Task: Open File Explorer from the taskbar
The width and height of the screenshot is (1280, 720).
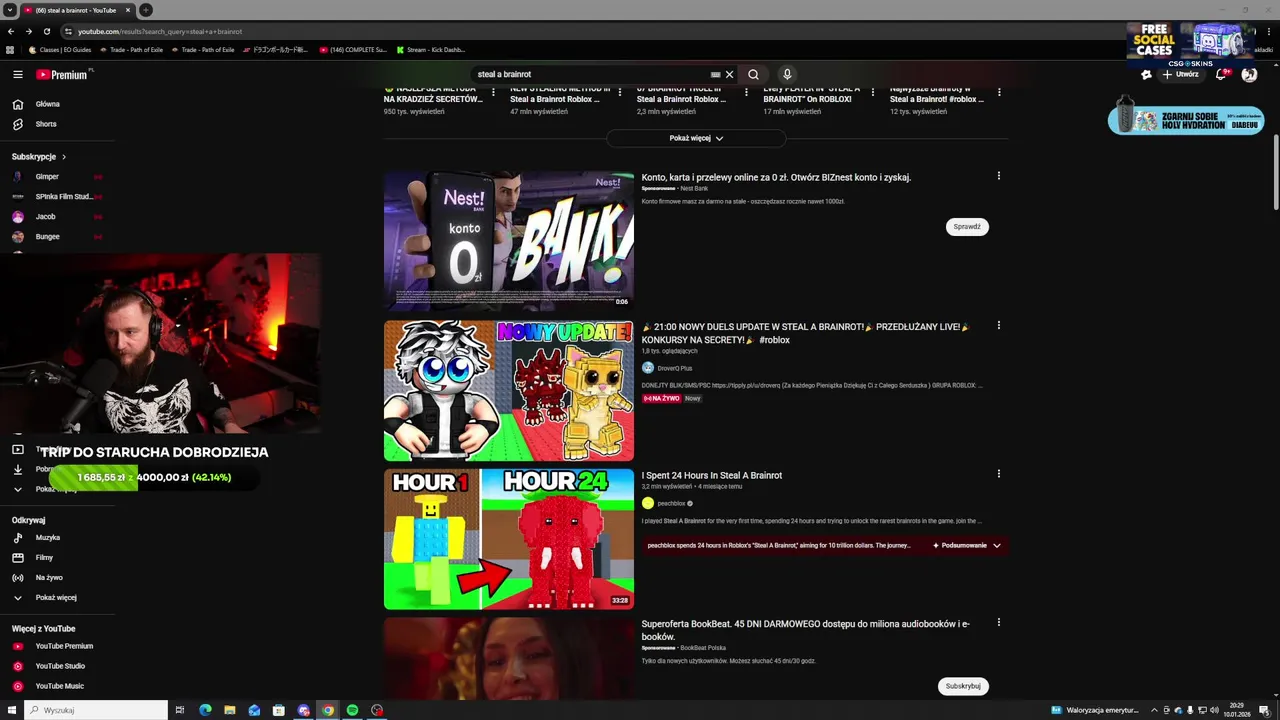Action: pos(229,710)
